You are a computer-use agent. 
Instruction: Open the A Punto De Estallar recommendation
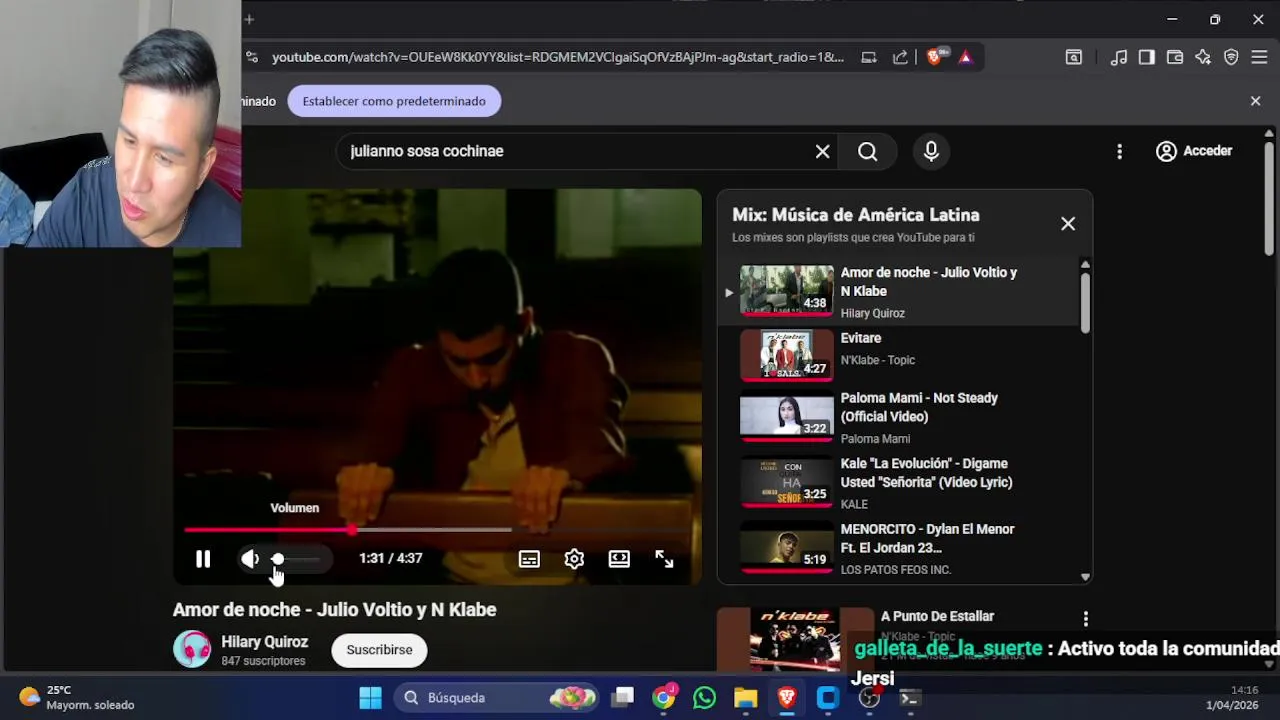tap(937, 617)
